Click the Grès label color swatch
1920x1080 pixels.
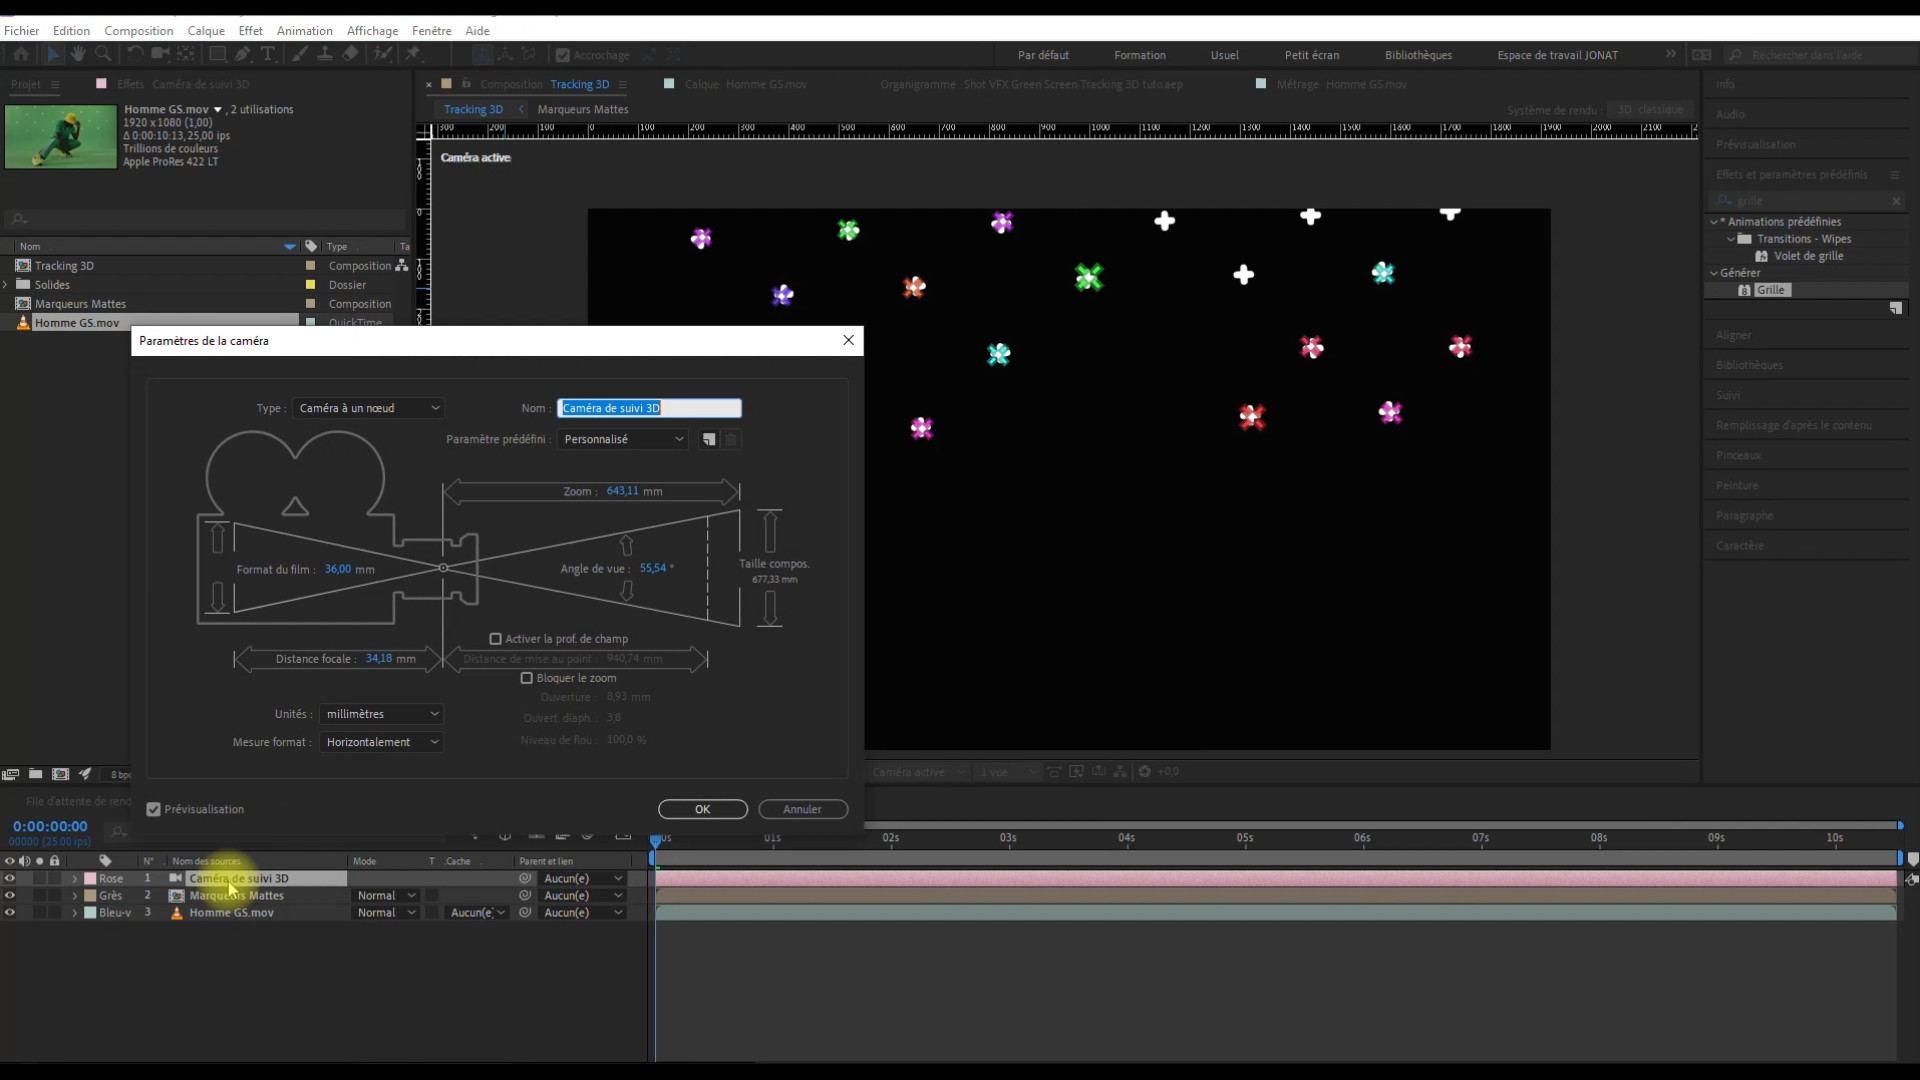click(90, 896)
